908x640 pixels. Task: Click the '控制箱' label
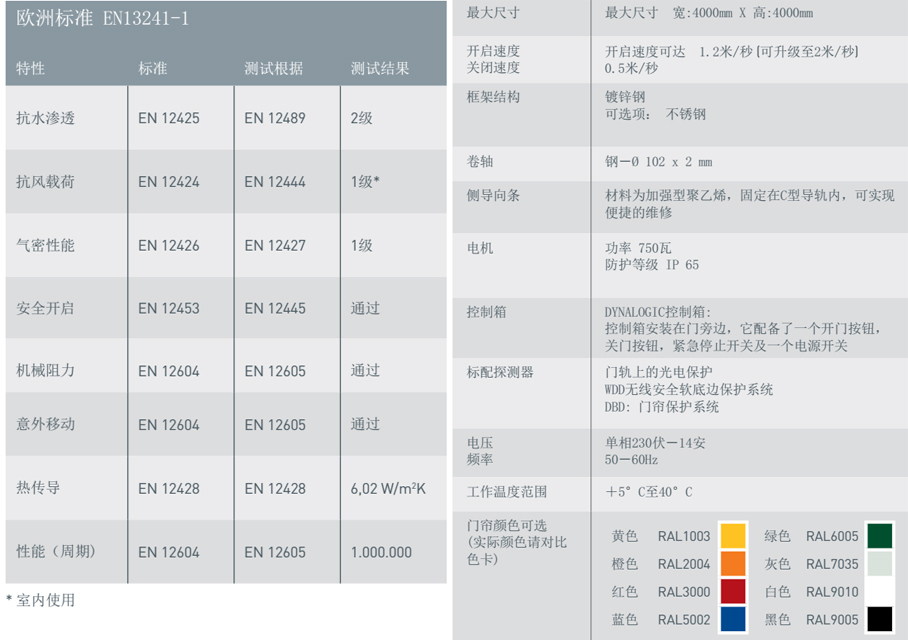486,312
